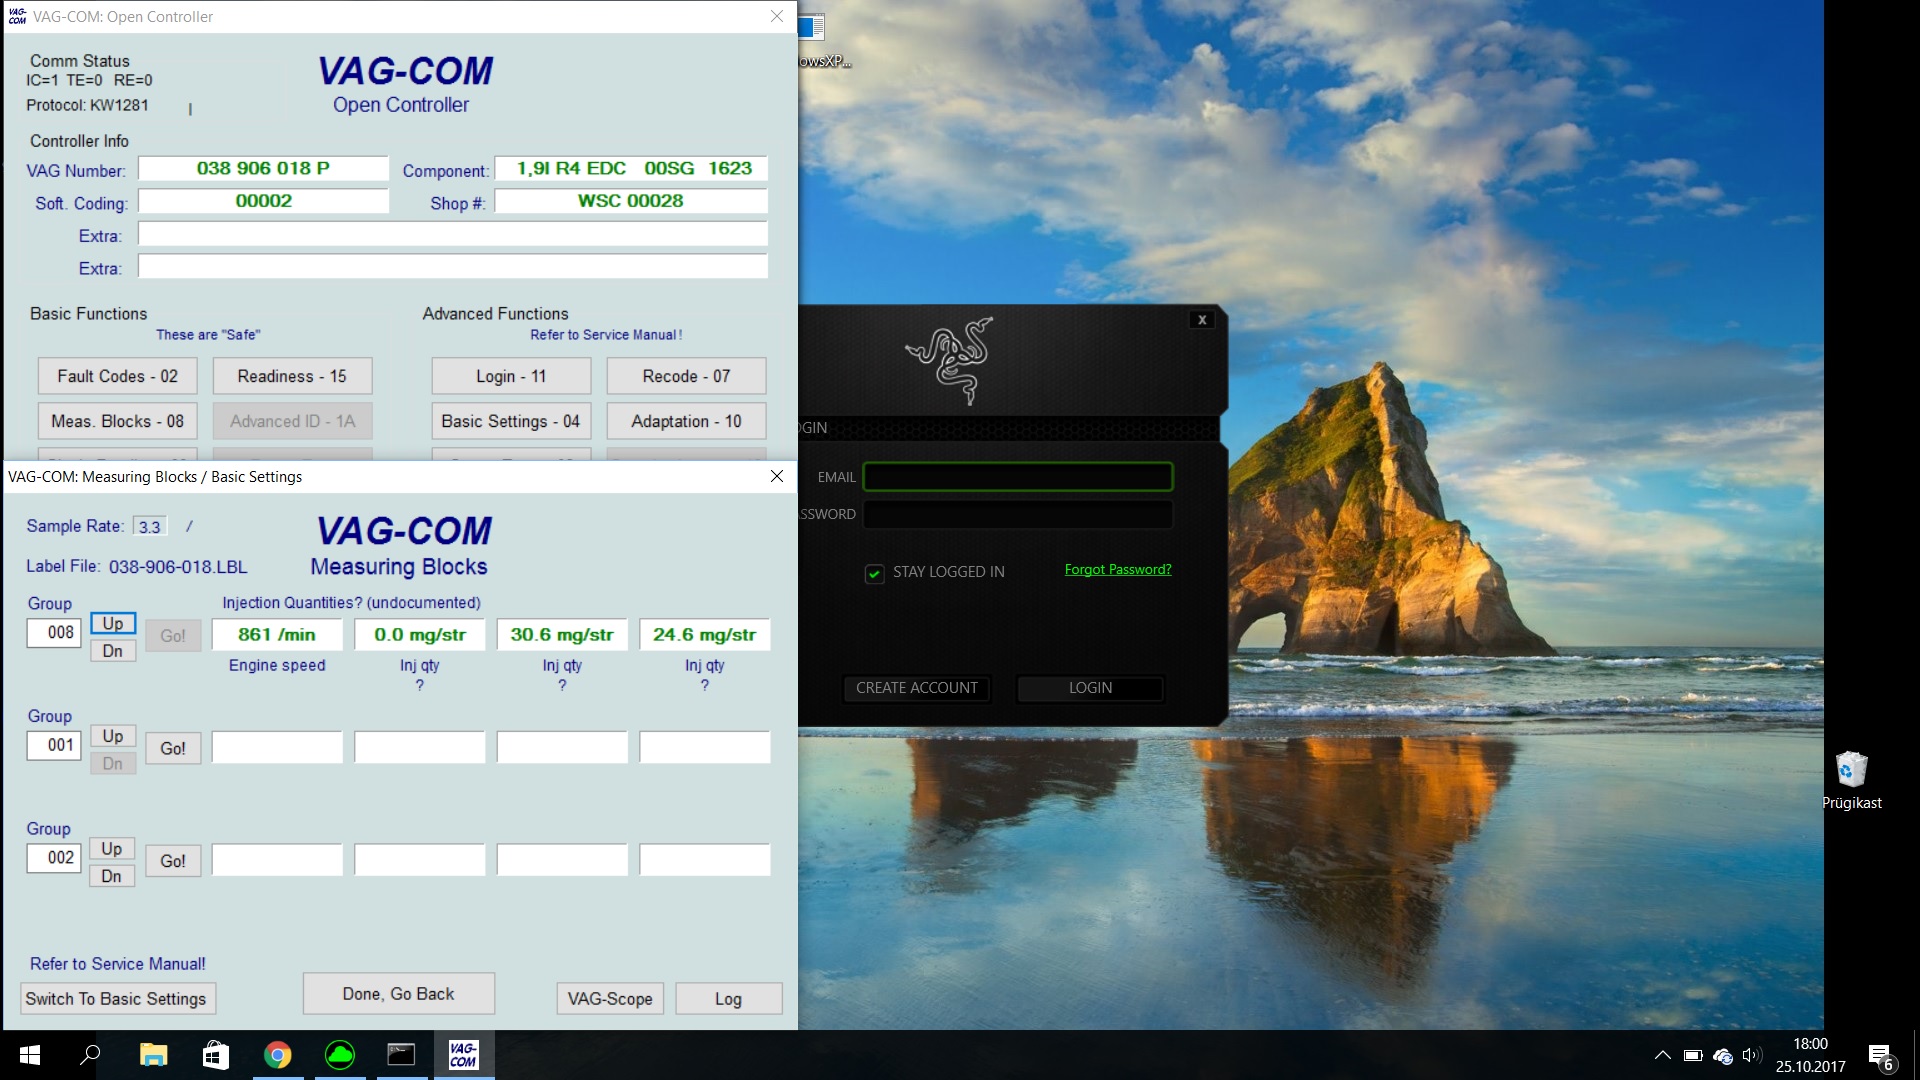Select Soft. Coding value 00002
Viewport: 1920px width, 1080px height.
(263, 201)
